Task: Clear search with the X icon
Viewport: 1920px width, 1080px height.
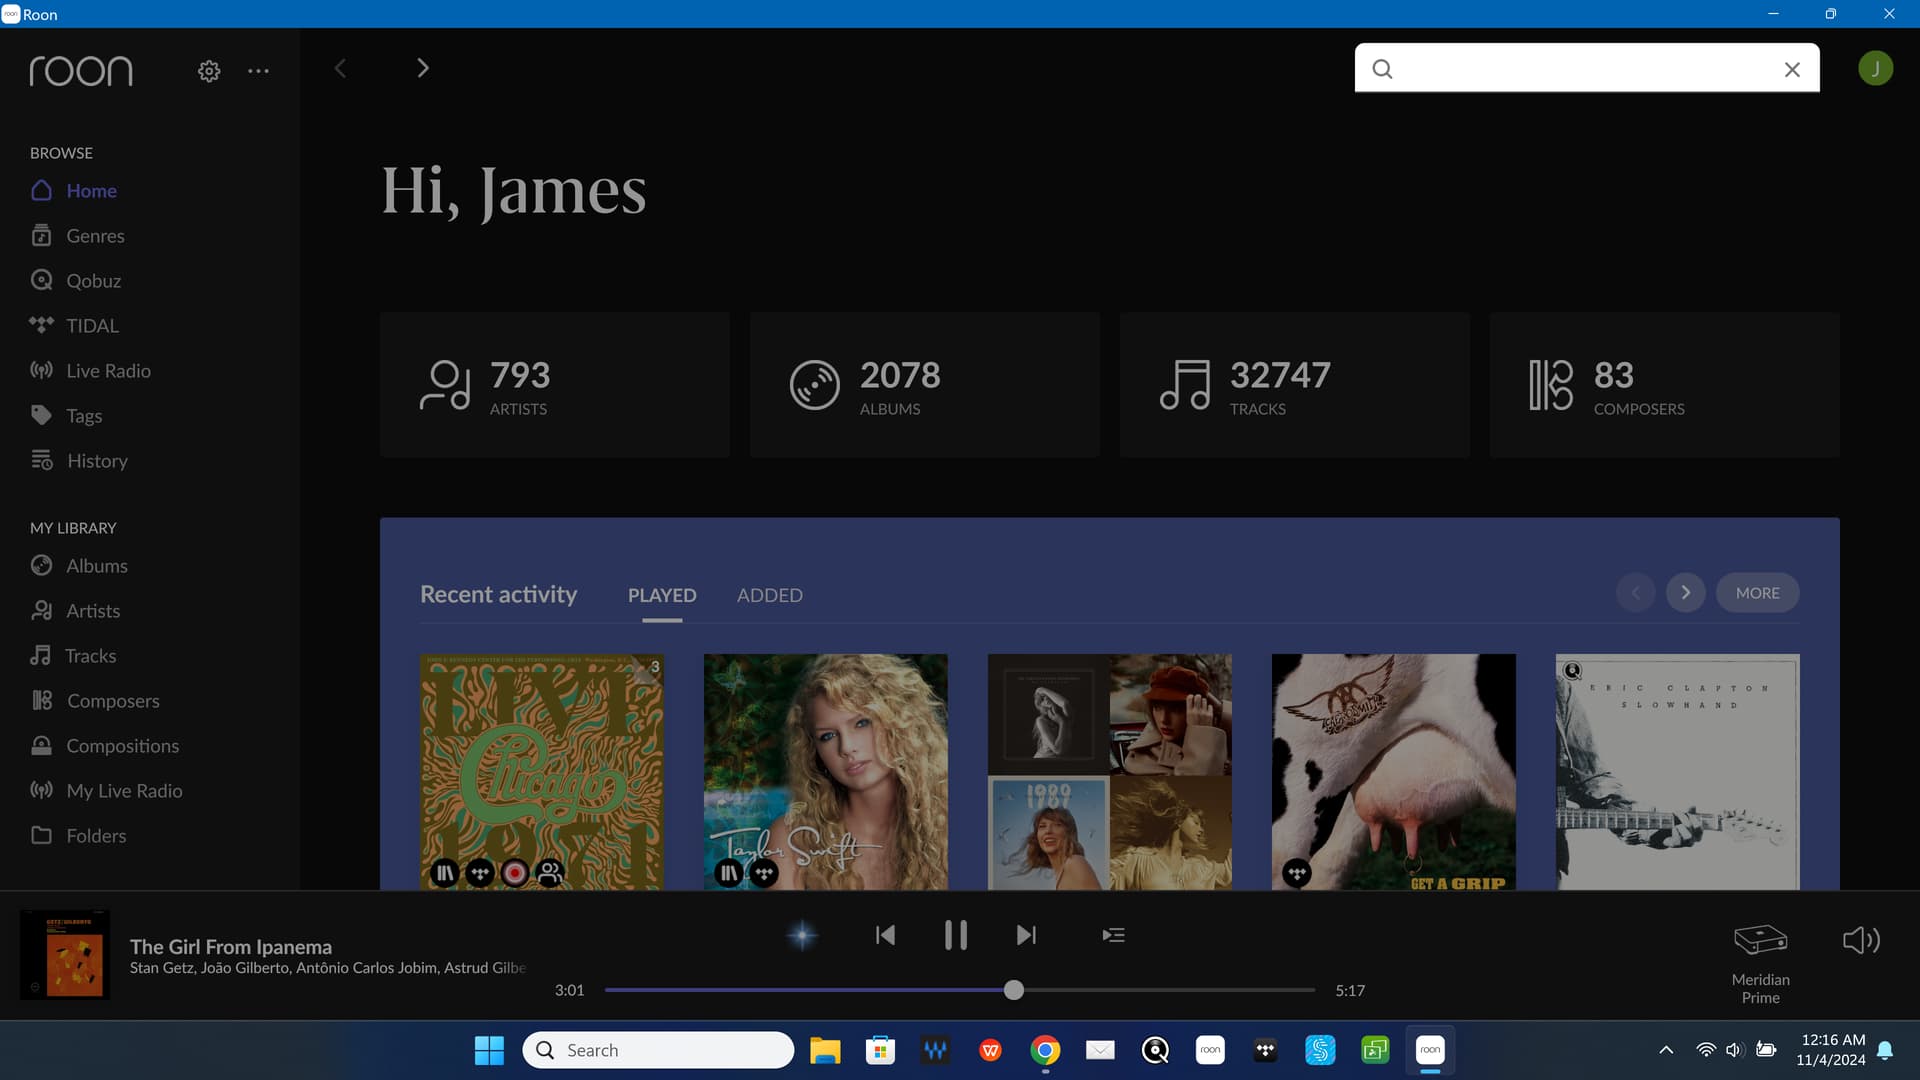Action: coord(1792,69)
